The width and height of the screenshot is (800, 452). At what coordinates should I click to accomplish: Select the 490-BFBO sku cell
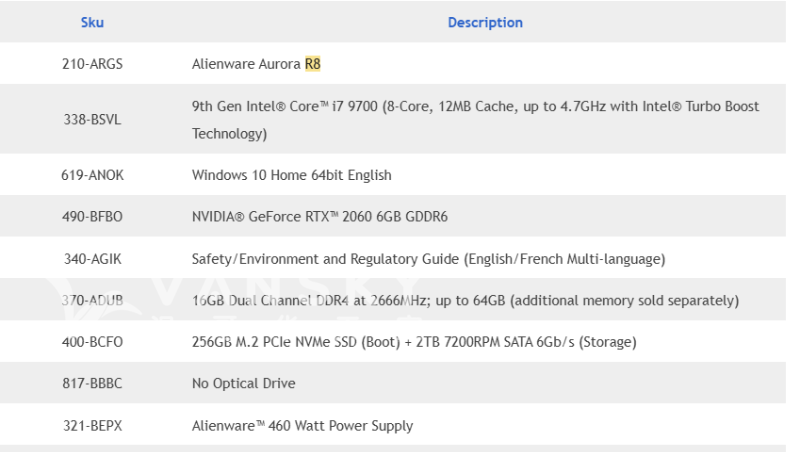coord(92,217)
